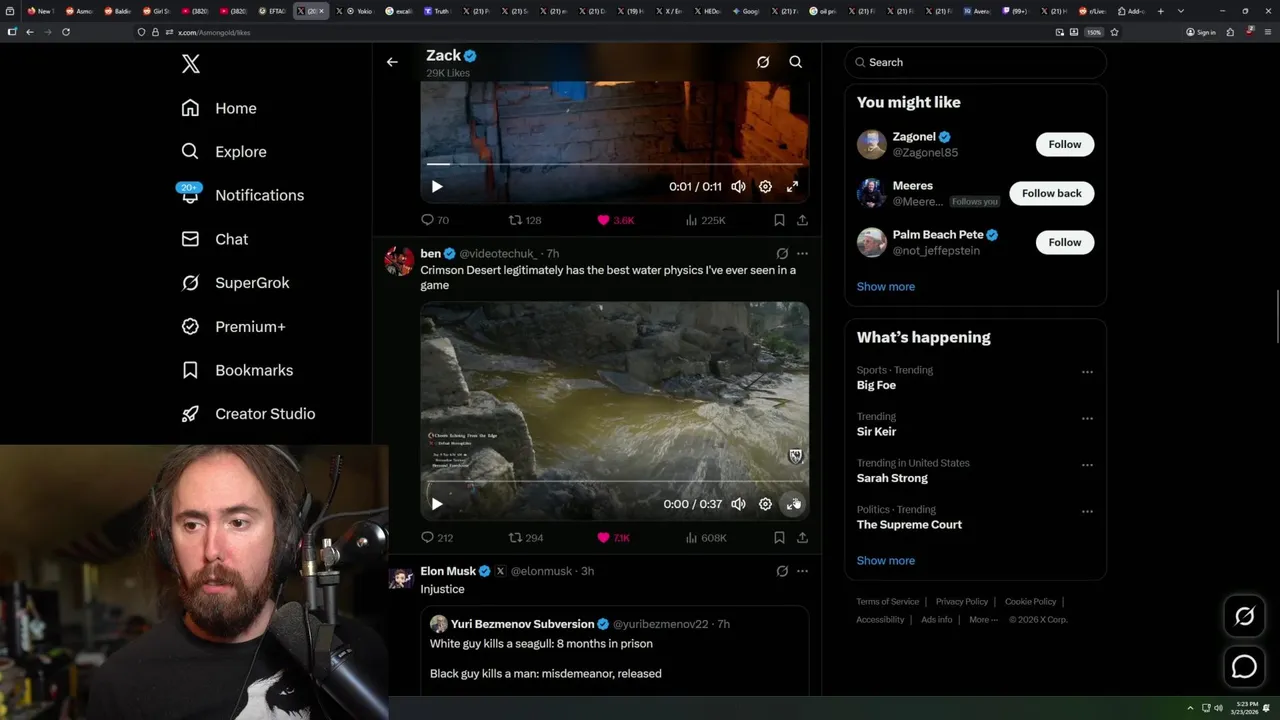The image size is (1280, 720).
Task: Open SuperGrok
Action: pyautogui.click(x=235, y=283)
